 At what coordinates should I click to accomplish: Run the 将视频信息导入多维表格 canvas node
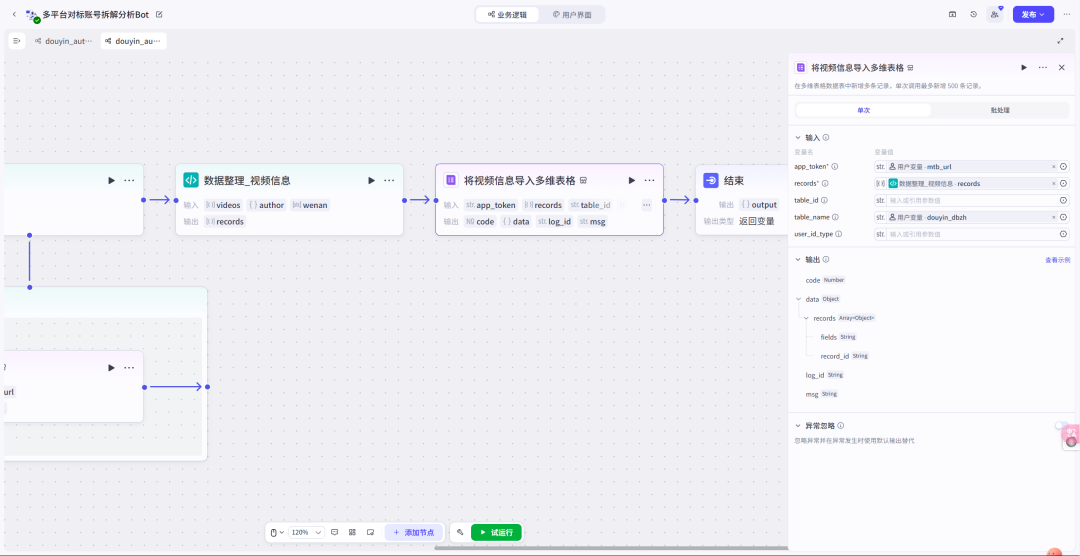pos(632,181)
